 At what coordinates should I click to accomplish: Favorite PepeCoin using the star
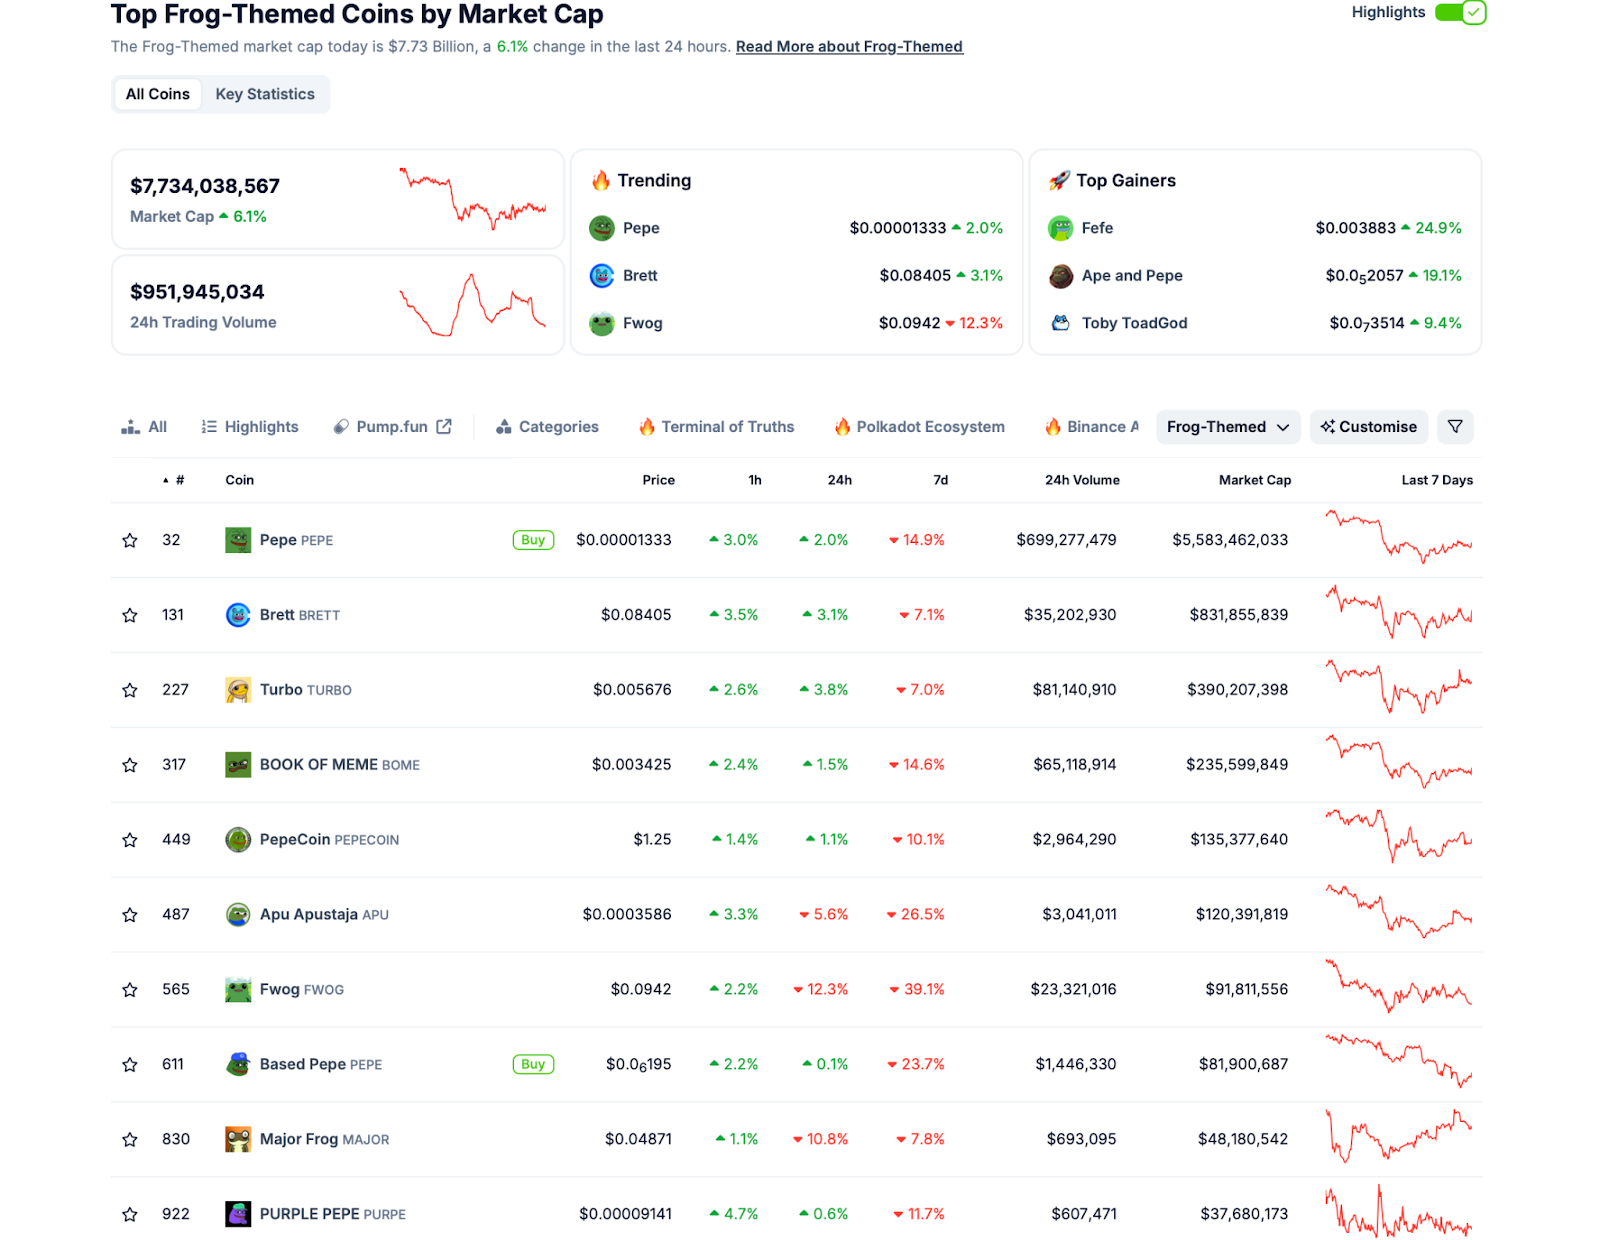[130, 840]
